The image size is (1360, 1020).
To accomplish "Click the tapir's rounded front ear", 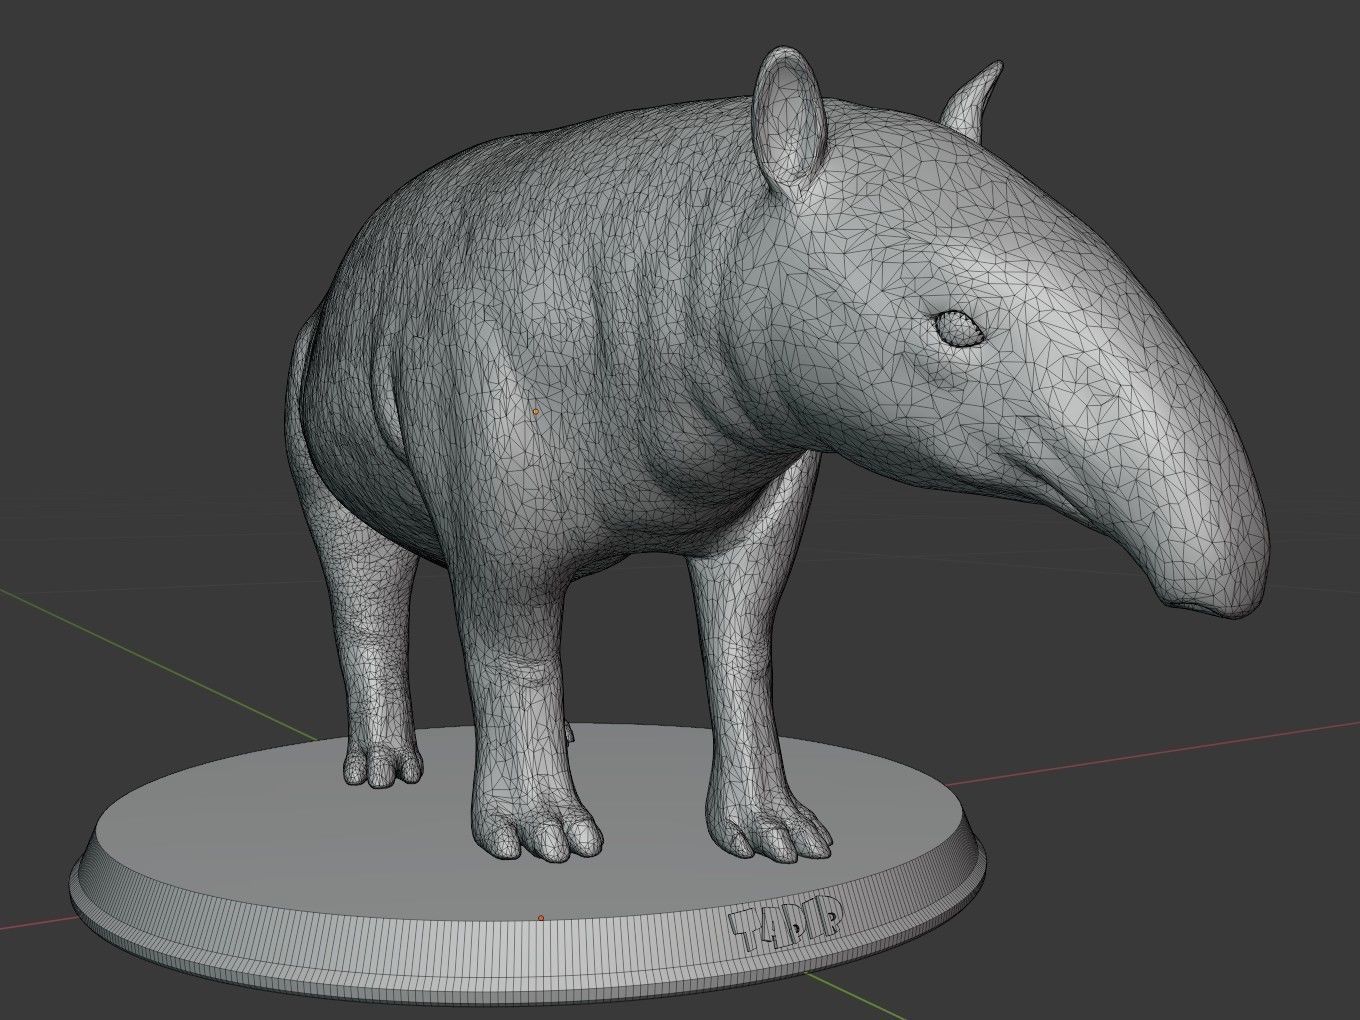I will tap(790, 120).
